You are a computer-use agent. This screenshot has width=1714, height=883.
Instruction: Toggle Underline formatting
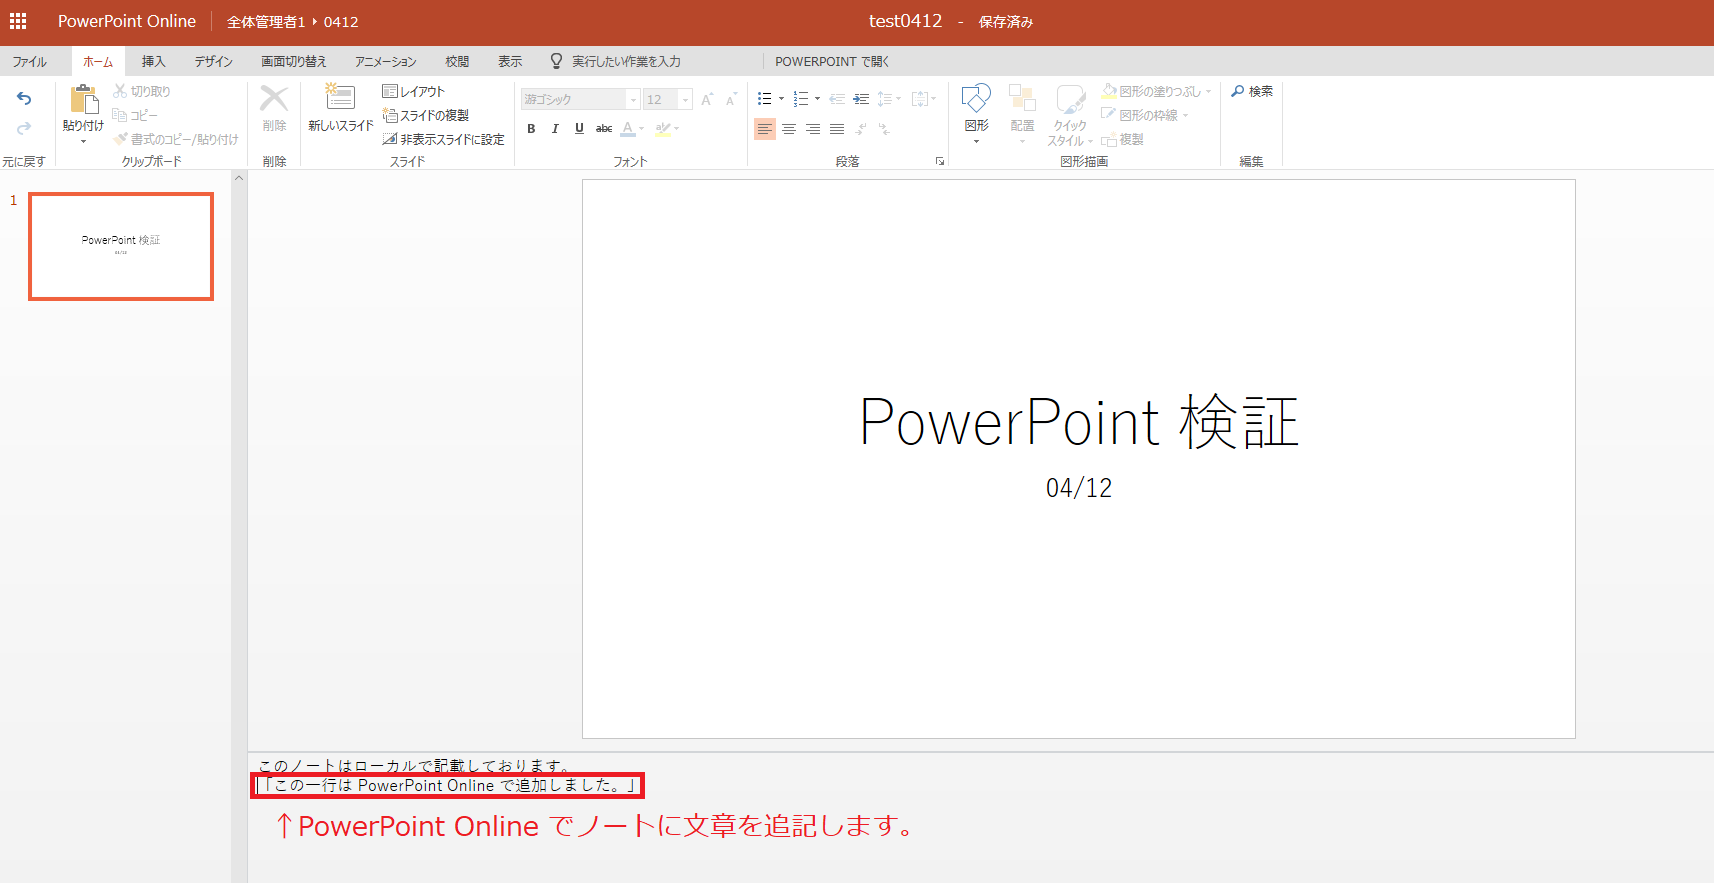pyautogui.click(x=579, y=129)
